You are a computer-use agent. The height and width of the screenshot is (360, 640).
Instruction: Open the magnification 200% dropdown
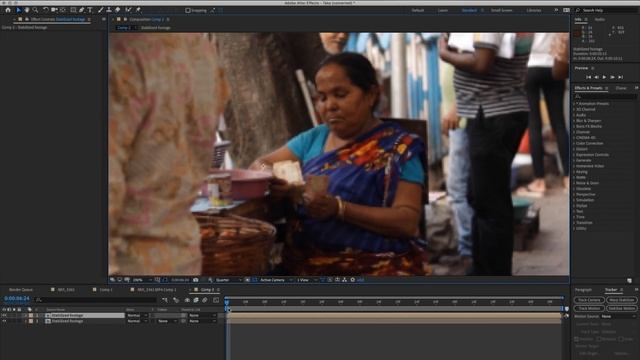click(x=141, y=280)
